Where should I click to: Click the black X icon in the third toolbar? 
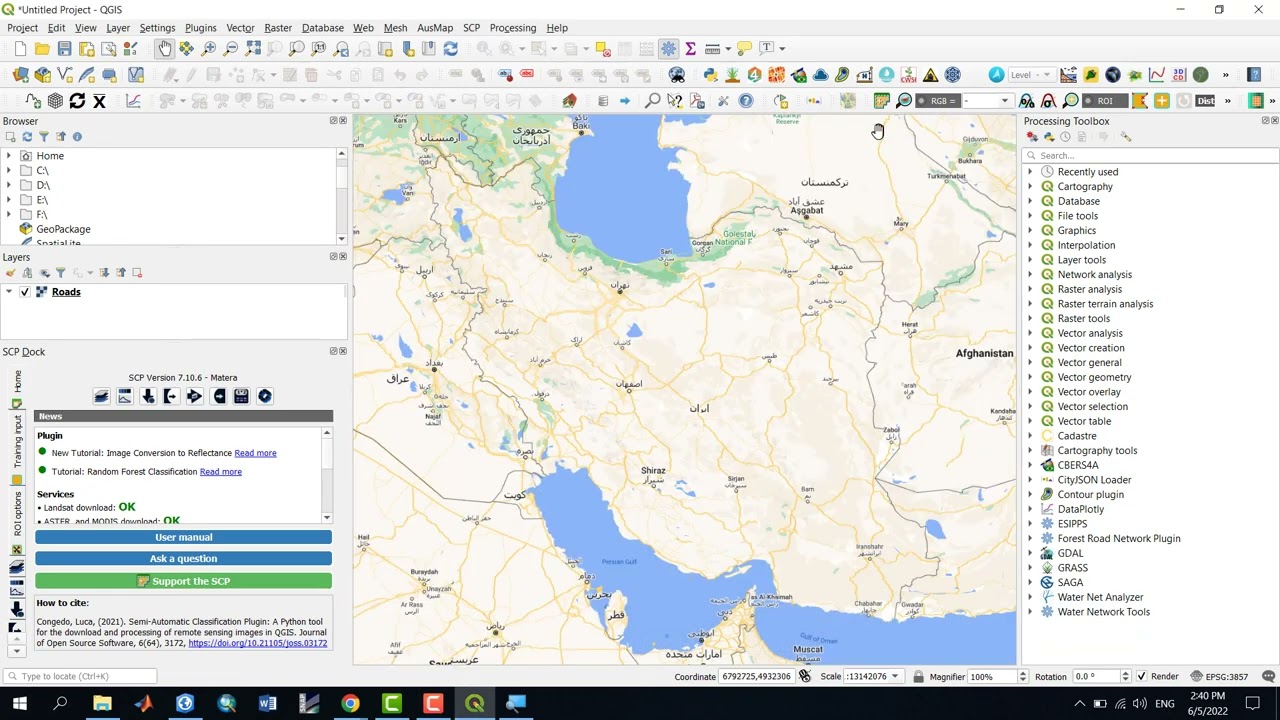pyautogui.click(x=99, y=101)
